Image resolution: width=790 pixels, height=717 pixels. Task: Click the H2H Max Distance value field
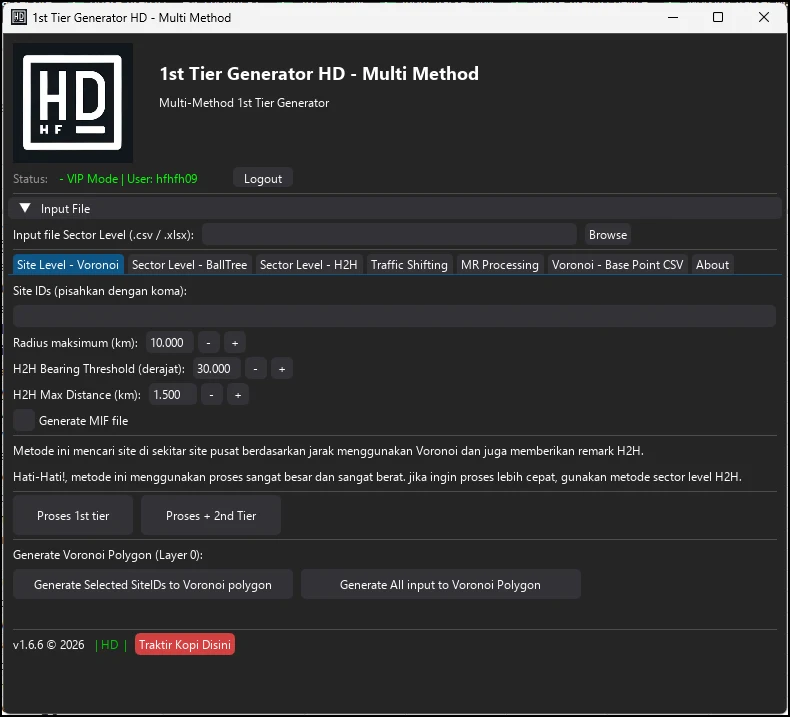[173, 394]
